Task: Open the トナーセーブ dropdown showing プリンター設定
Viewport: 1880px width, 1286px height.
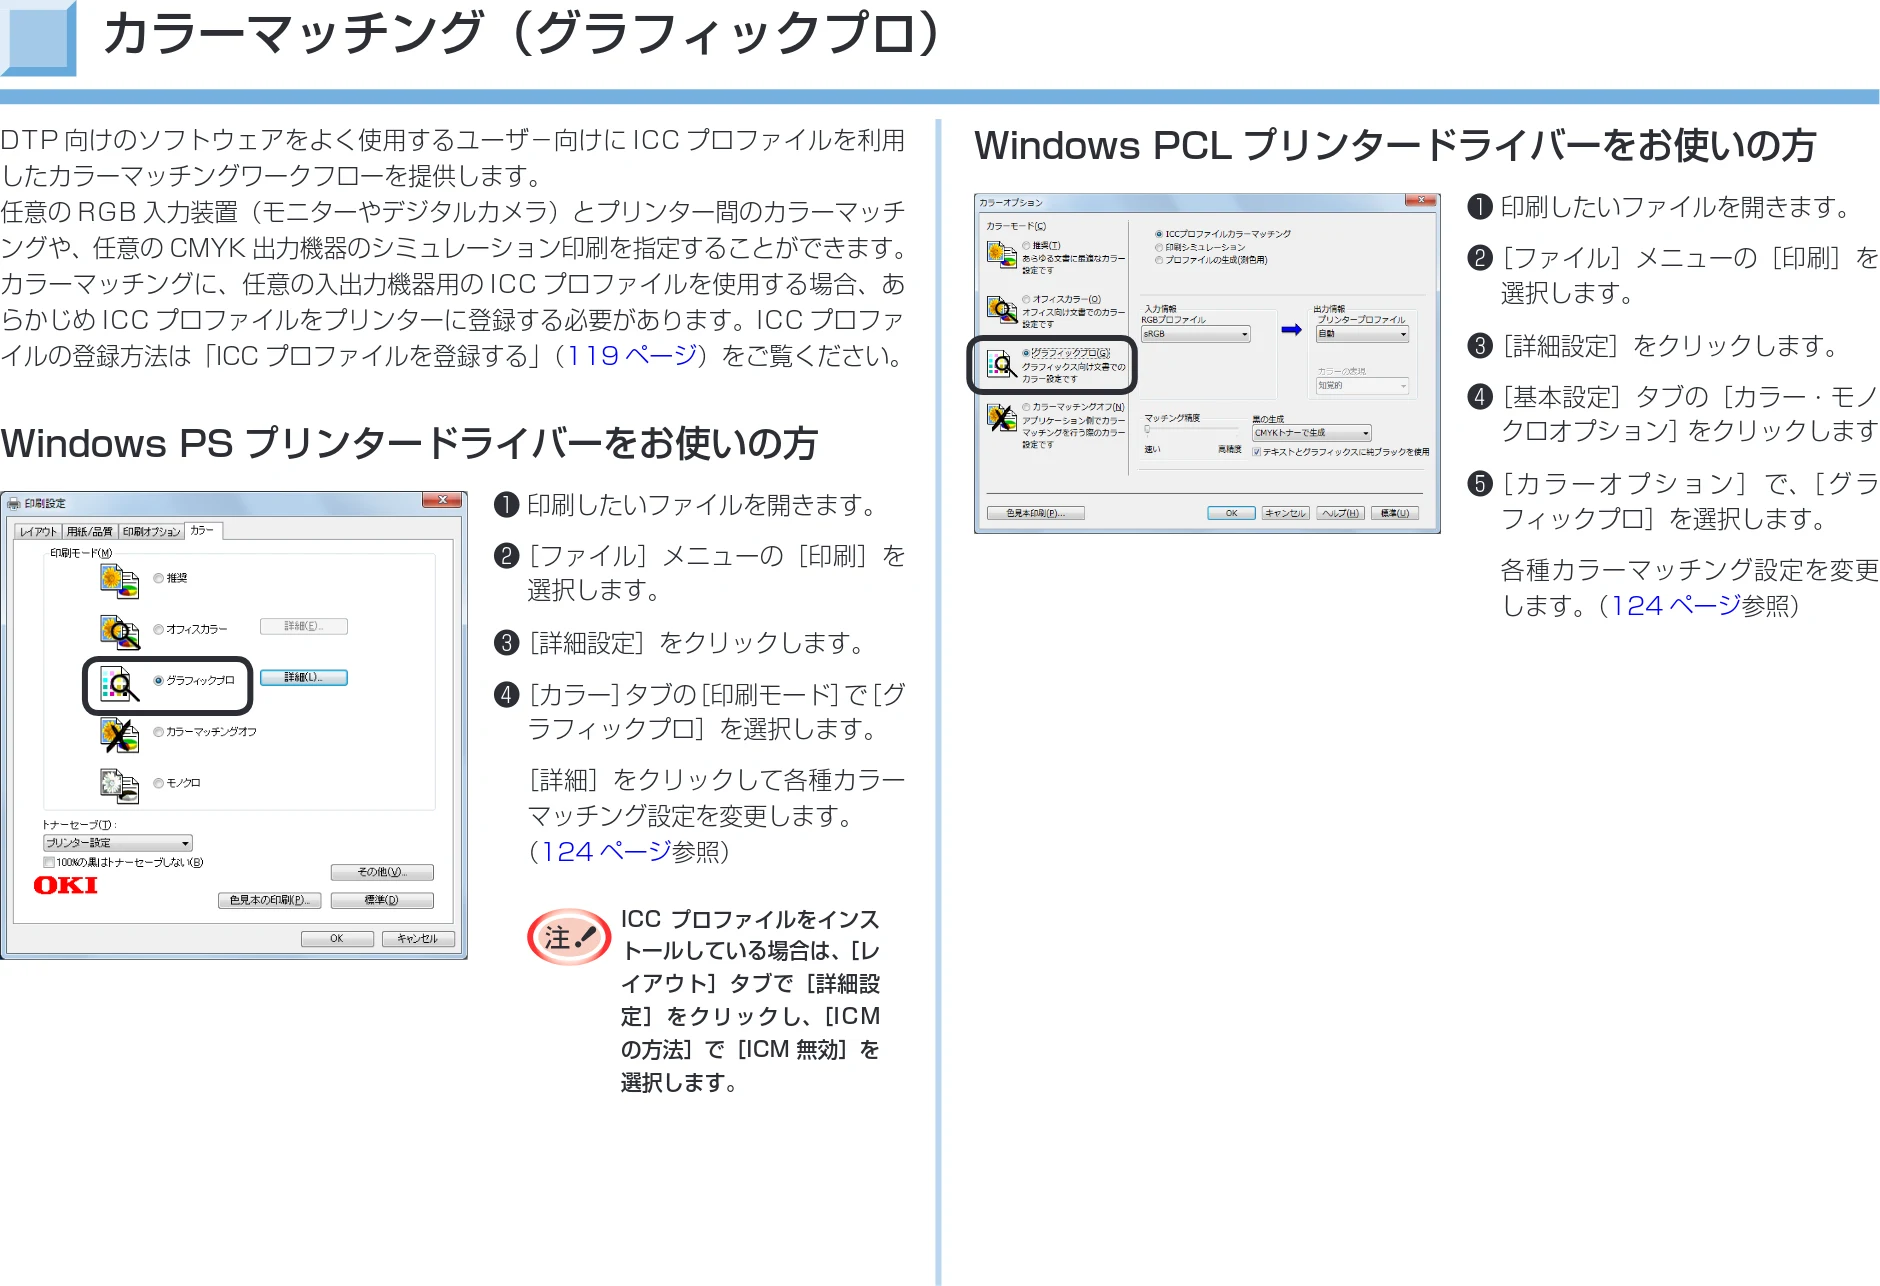Action: (x=118, y=843)
